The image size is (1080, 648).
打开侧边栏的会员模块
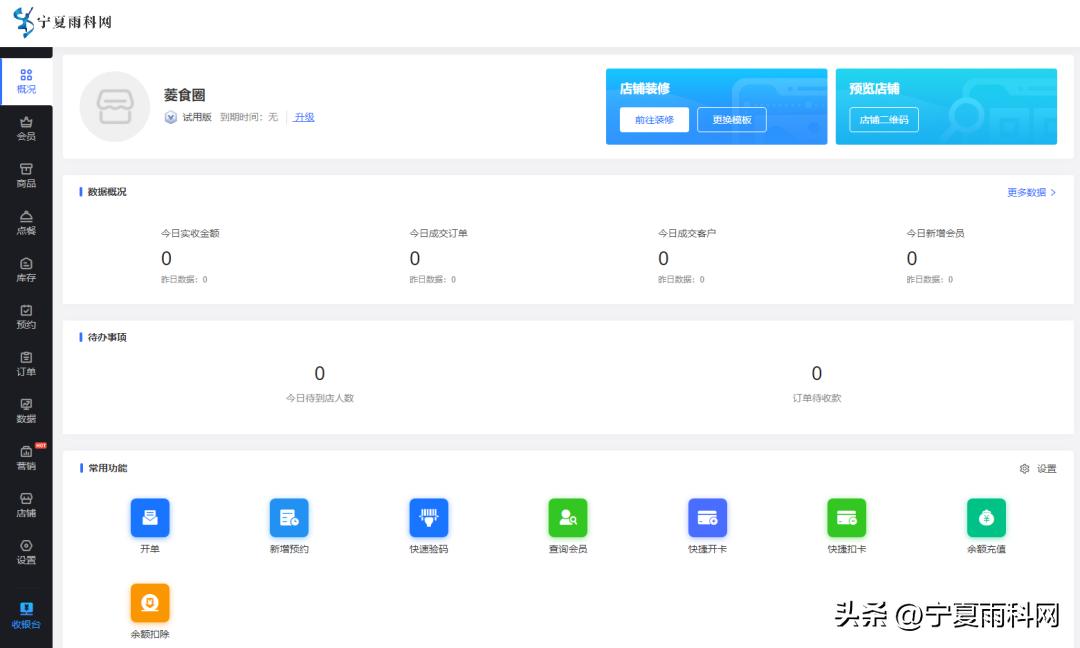click(x=26, y=126)
